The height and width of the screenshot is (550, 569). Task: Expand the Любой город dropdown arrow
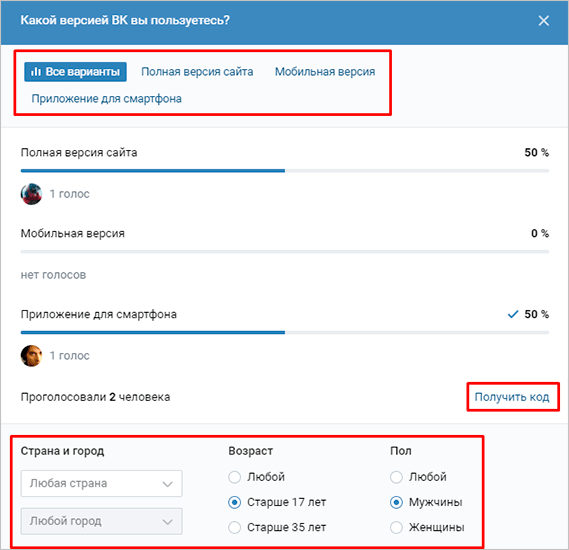coord(167,522)
